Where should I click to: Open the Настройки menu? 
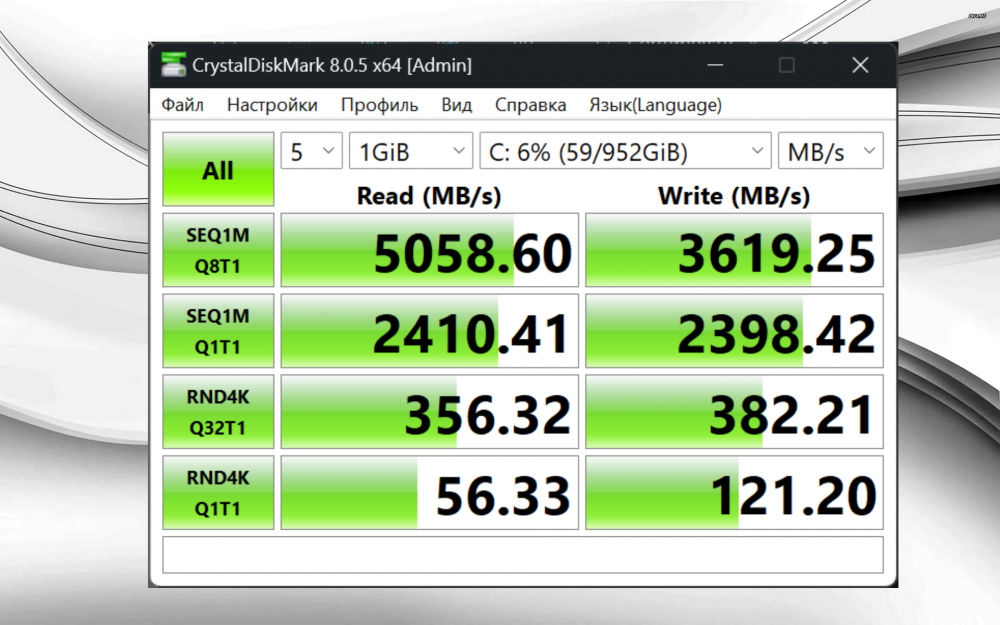click(x=272, y=105)
